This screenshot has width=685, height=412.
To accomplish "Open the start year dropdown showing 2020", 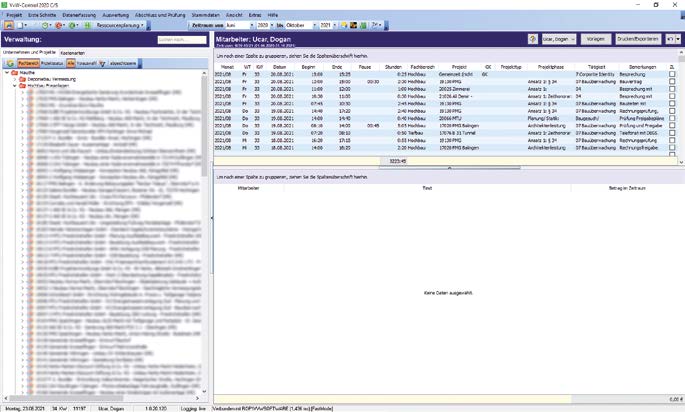I will tap(272, 25).
